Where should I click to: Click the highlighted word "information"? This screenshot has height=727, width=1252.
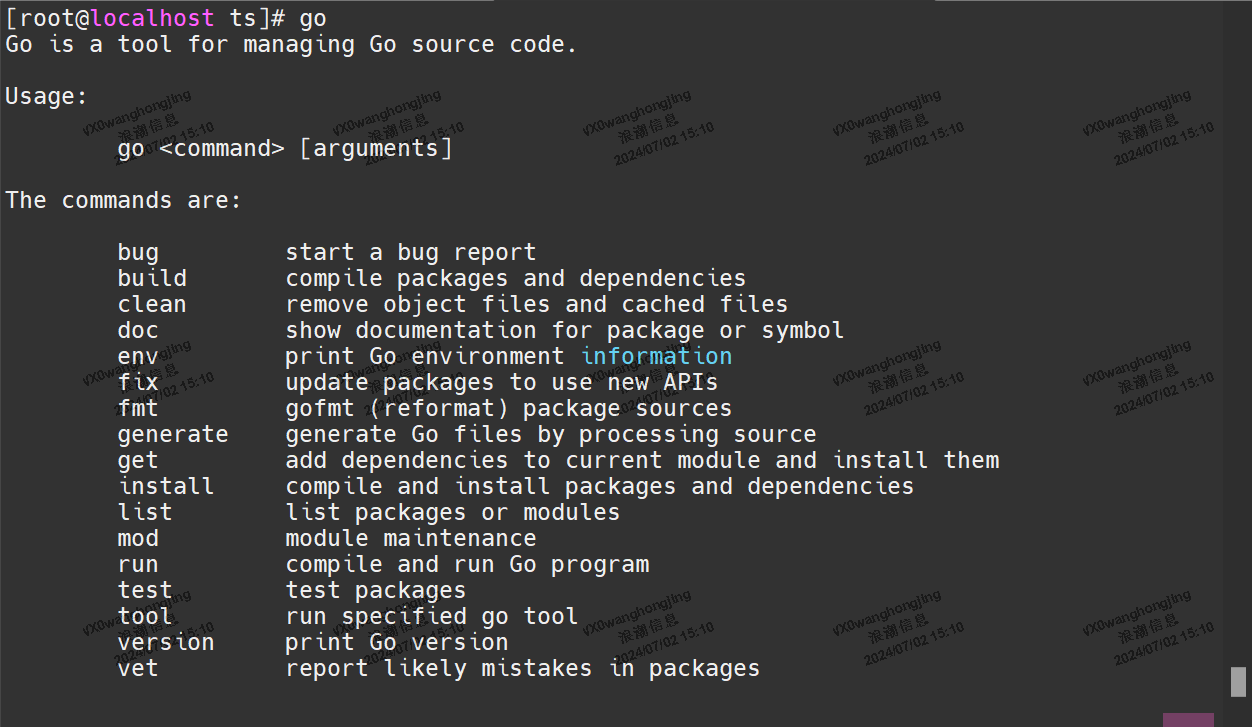655,356
